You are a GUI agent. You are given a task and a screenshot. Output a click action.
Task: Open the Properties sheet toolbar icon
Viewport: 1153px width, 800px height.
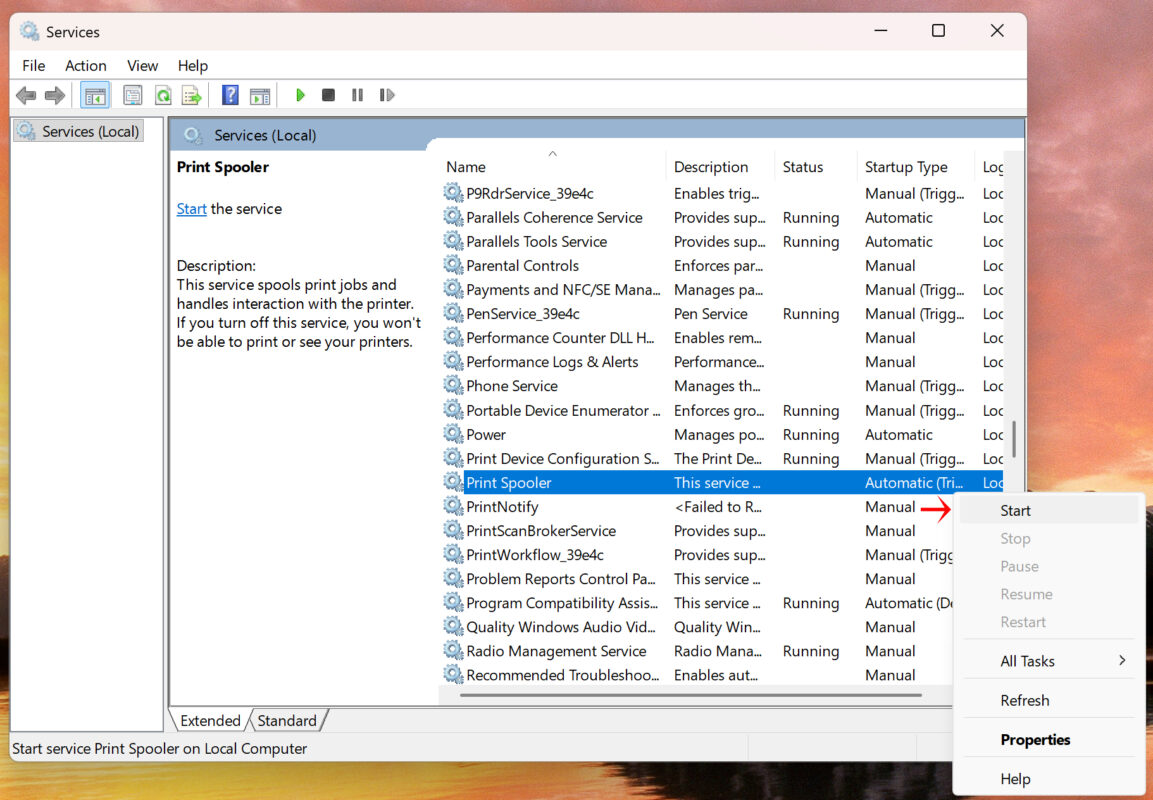(x=132, y=95)
